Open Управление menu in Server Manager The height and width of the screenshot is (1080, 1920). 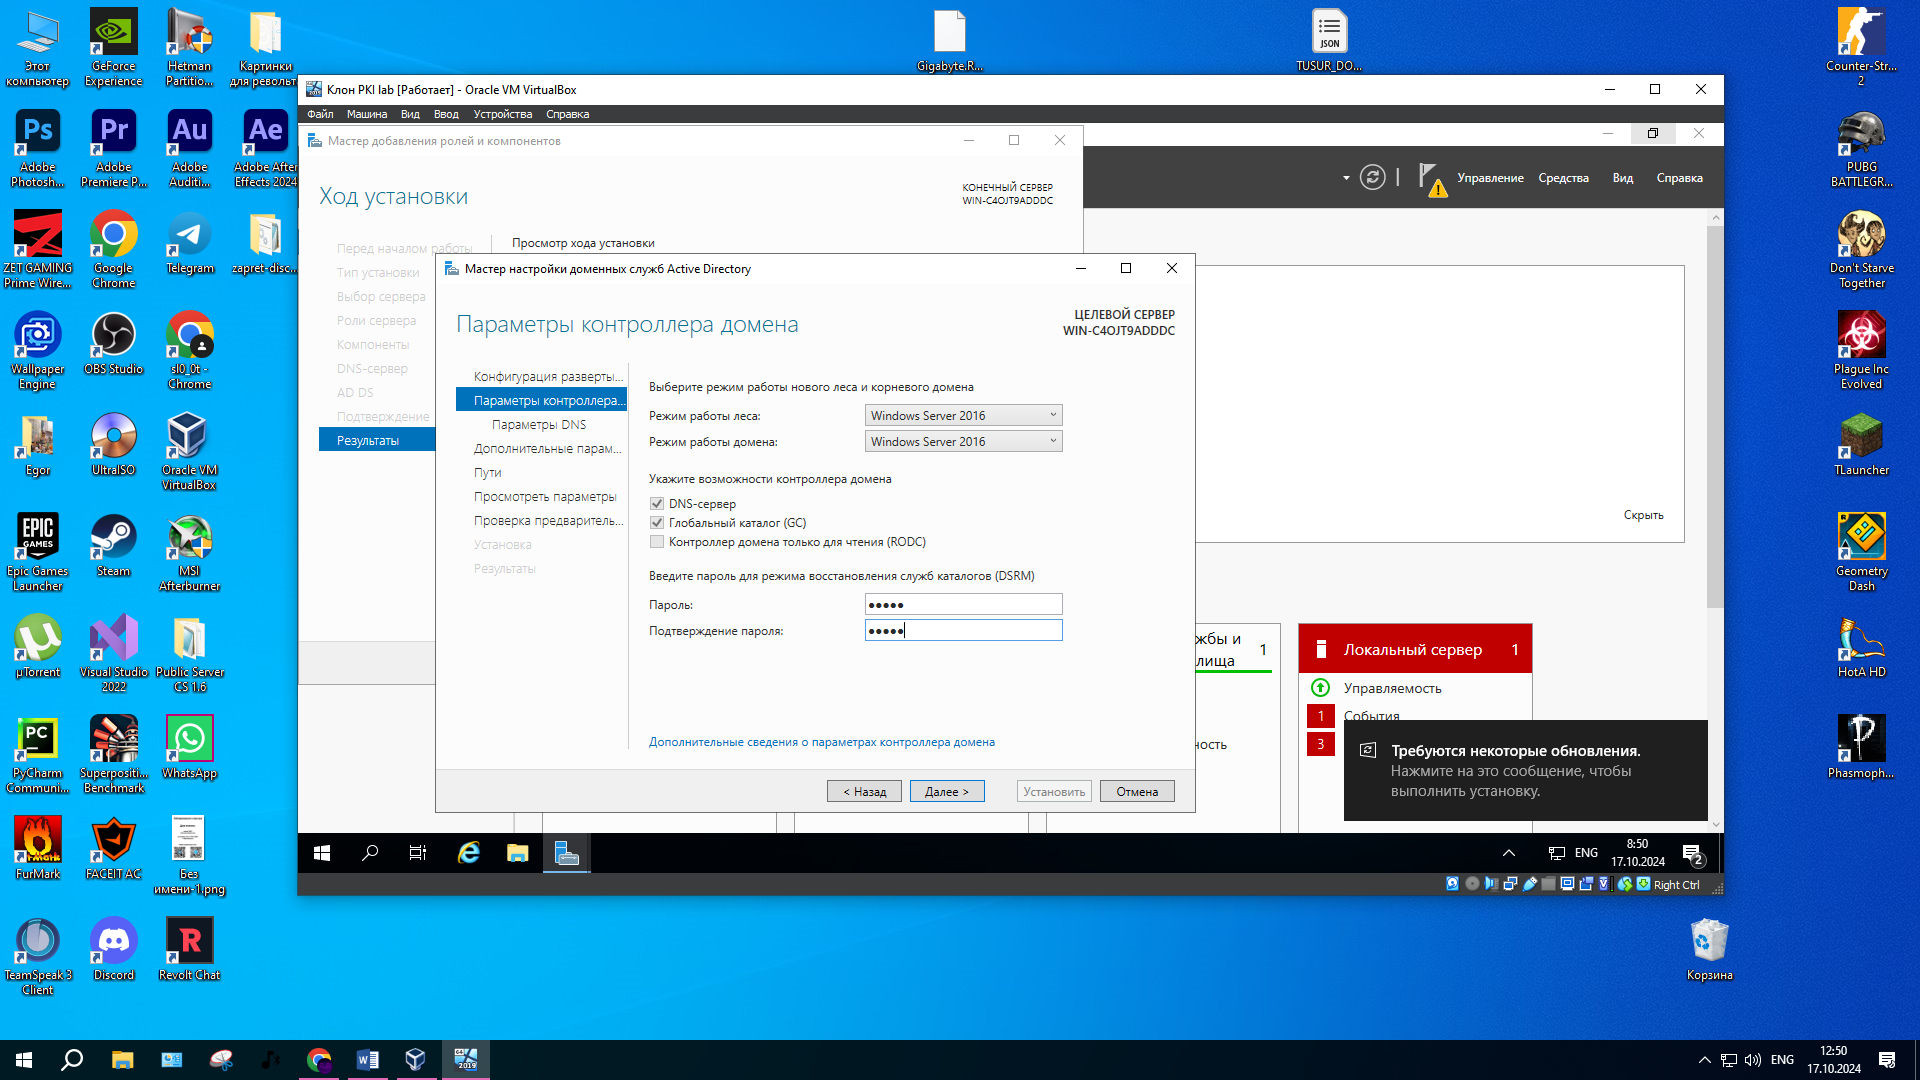pyautogui.click(x=1490, y=178)
